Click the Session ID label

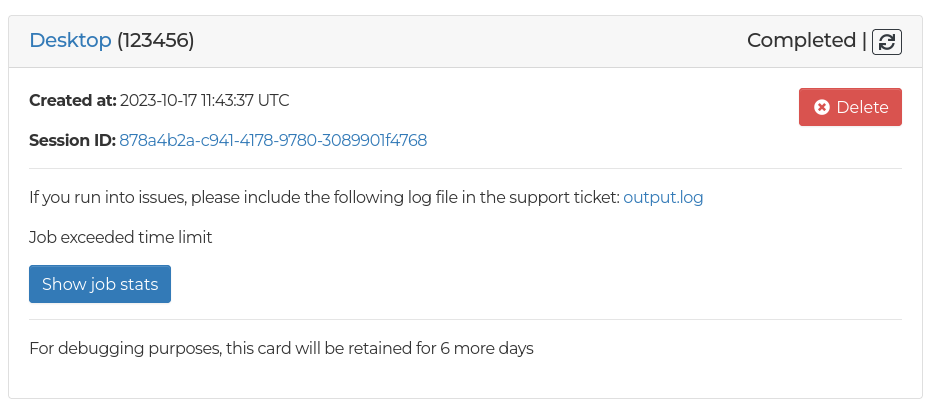coord(72,140)
